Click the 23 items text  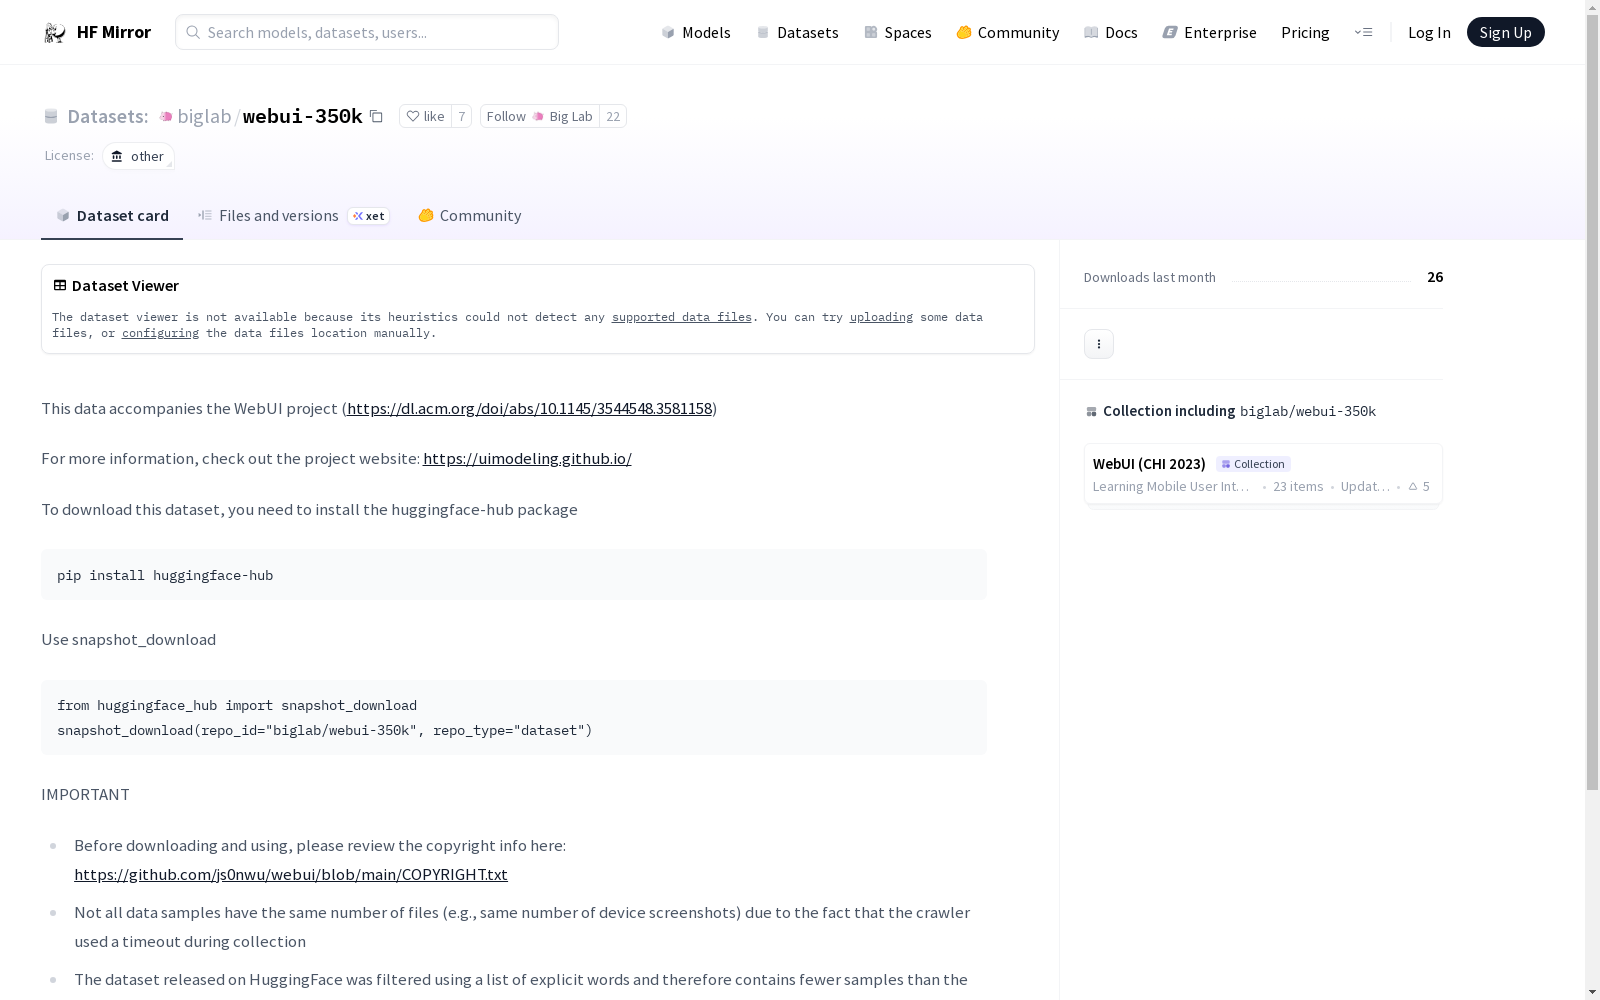click(x=1298, y=486)
